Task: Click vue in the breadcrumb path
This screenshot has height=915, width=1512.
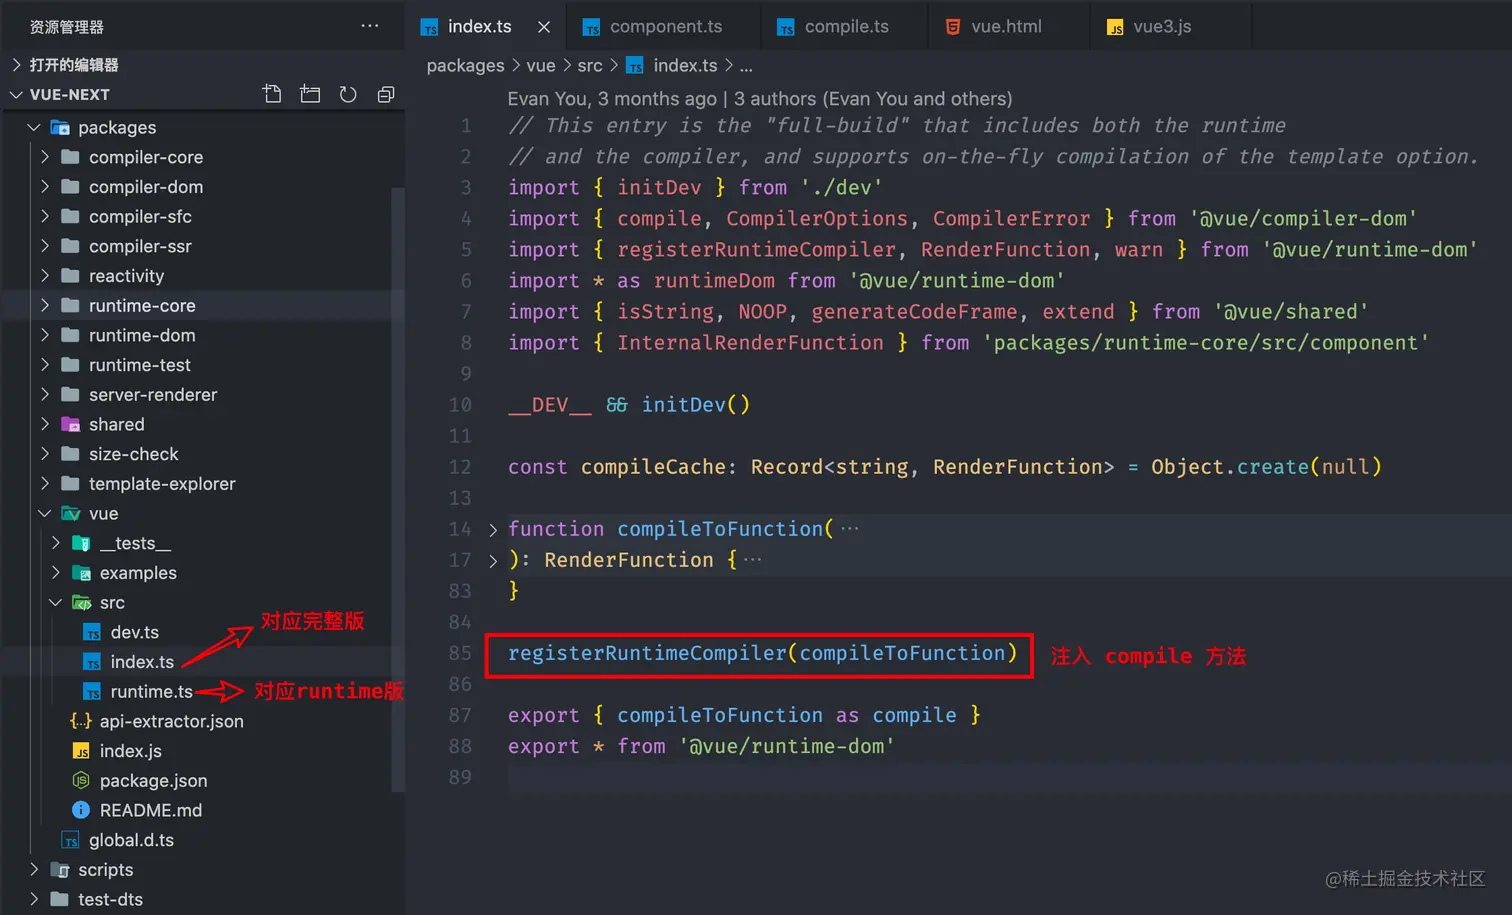Action: tap(541, 65)
